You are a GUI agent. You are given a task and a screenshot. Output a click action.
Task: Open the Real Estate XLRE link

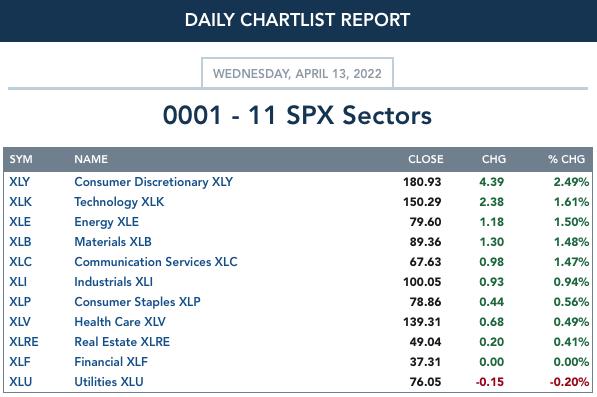pos(122,341)
